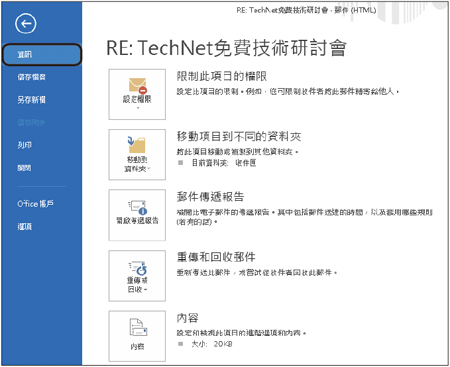This screenshot has height=367, width=450.
Task: Choose 另存新檔 from the sidebar
Action: [31, 100]
